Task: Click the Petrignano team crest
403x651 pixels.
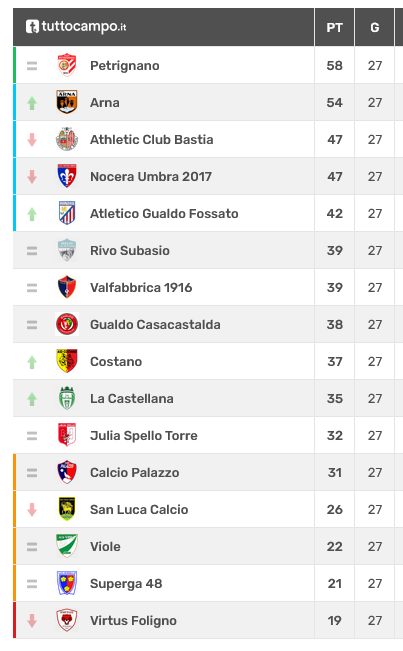Action: point(67,65)
